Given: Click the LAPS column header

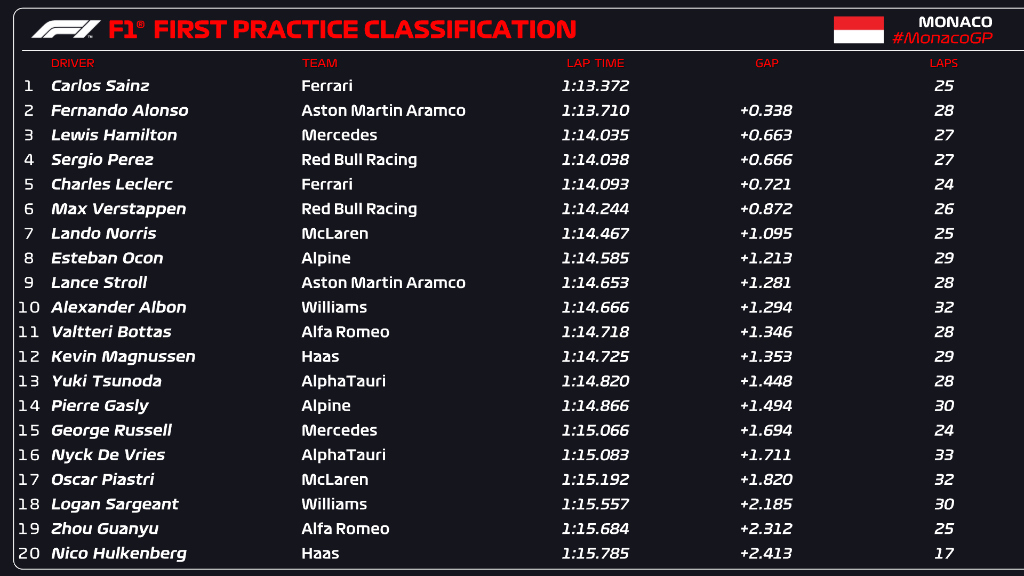Looking at the screenshot, I should click(x=944, y=63).
